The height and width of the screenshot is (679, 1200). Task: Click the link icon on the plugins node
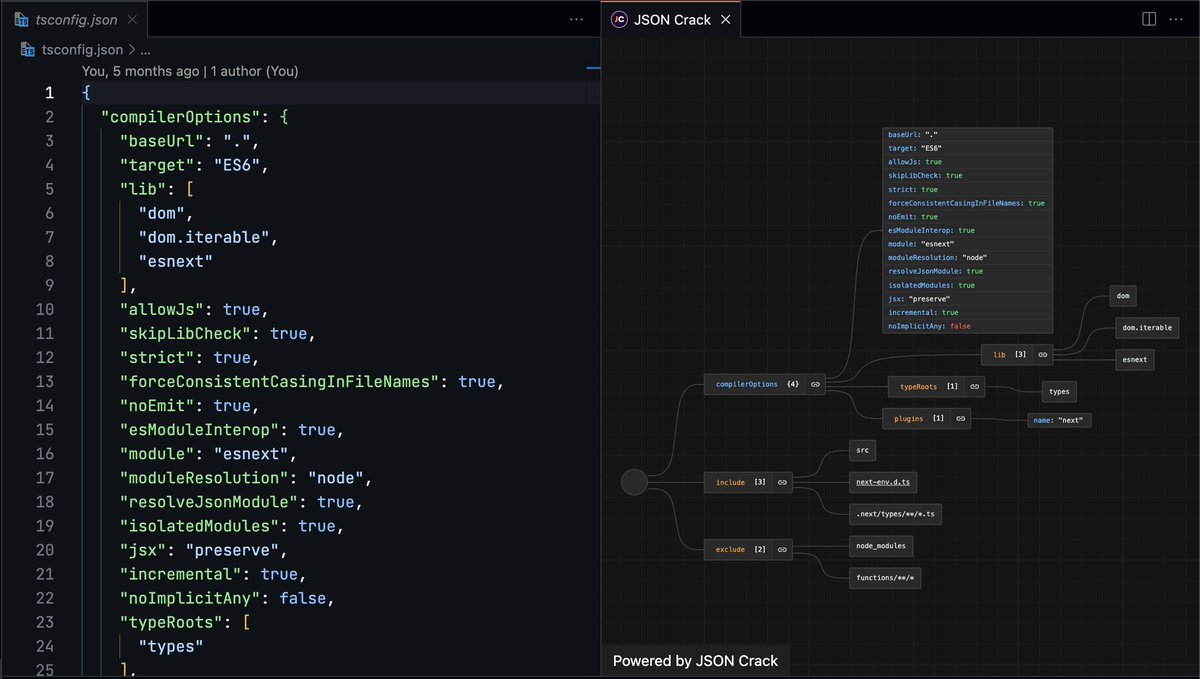point(960,418)
